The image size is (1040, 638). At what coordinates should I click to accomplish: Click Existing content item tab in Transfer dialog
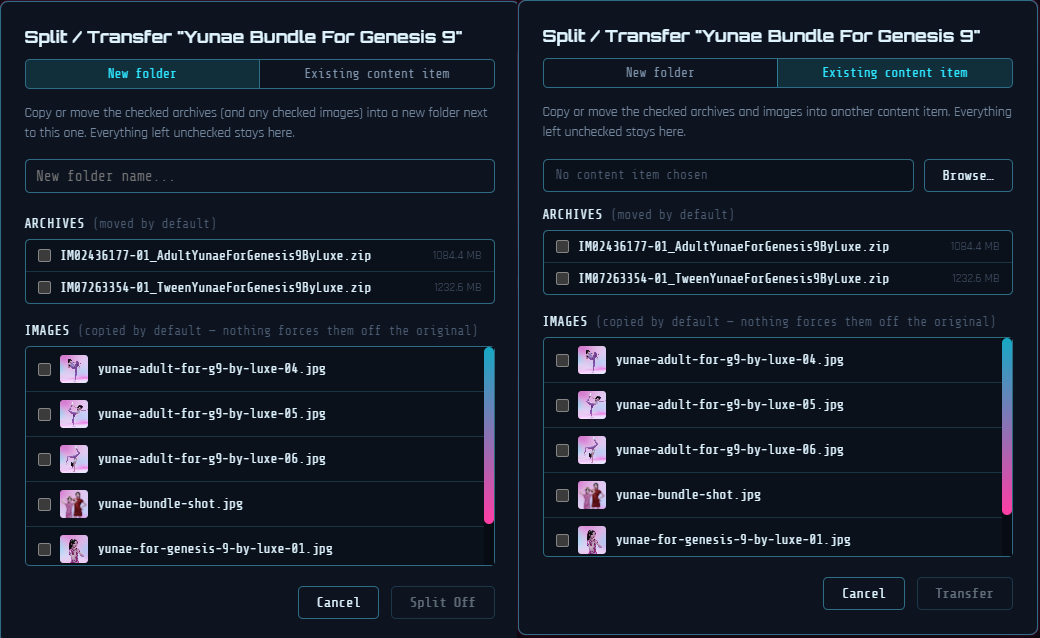click(x=895, y=73)
